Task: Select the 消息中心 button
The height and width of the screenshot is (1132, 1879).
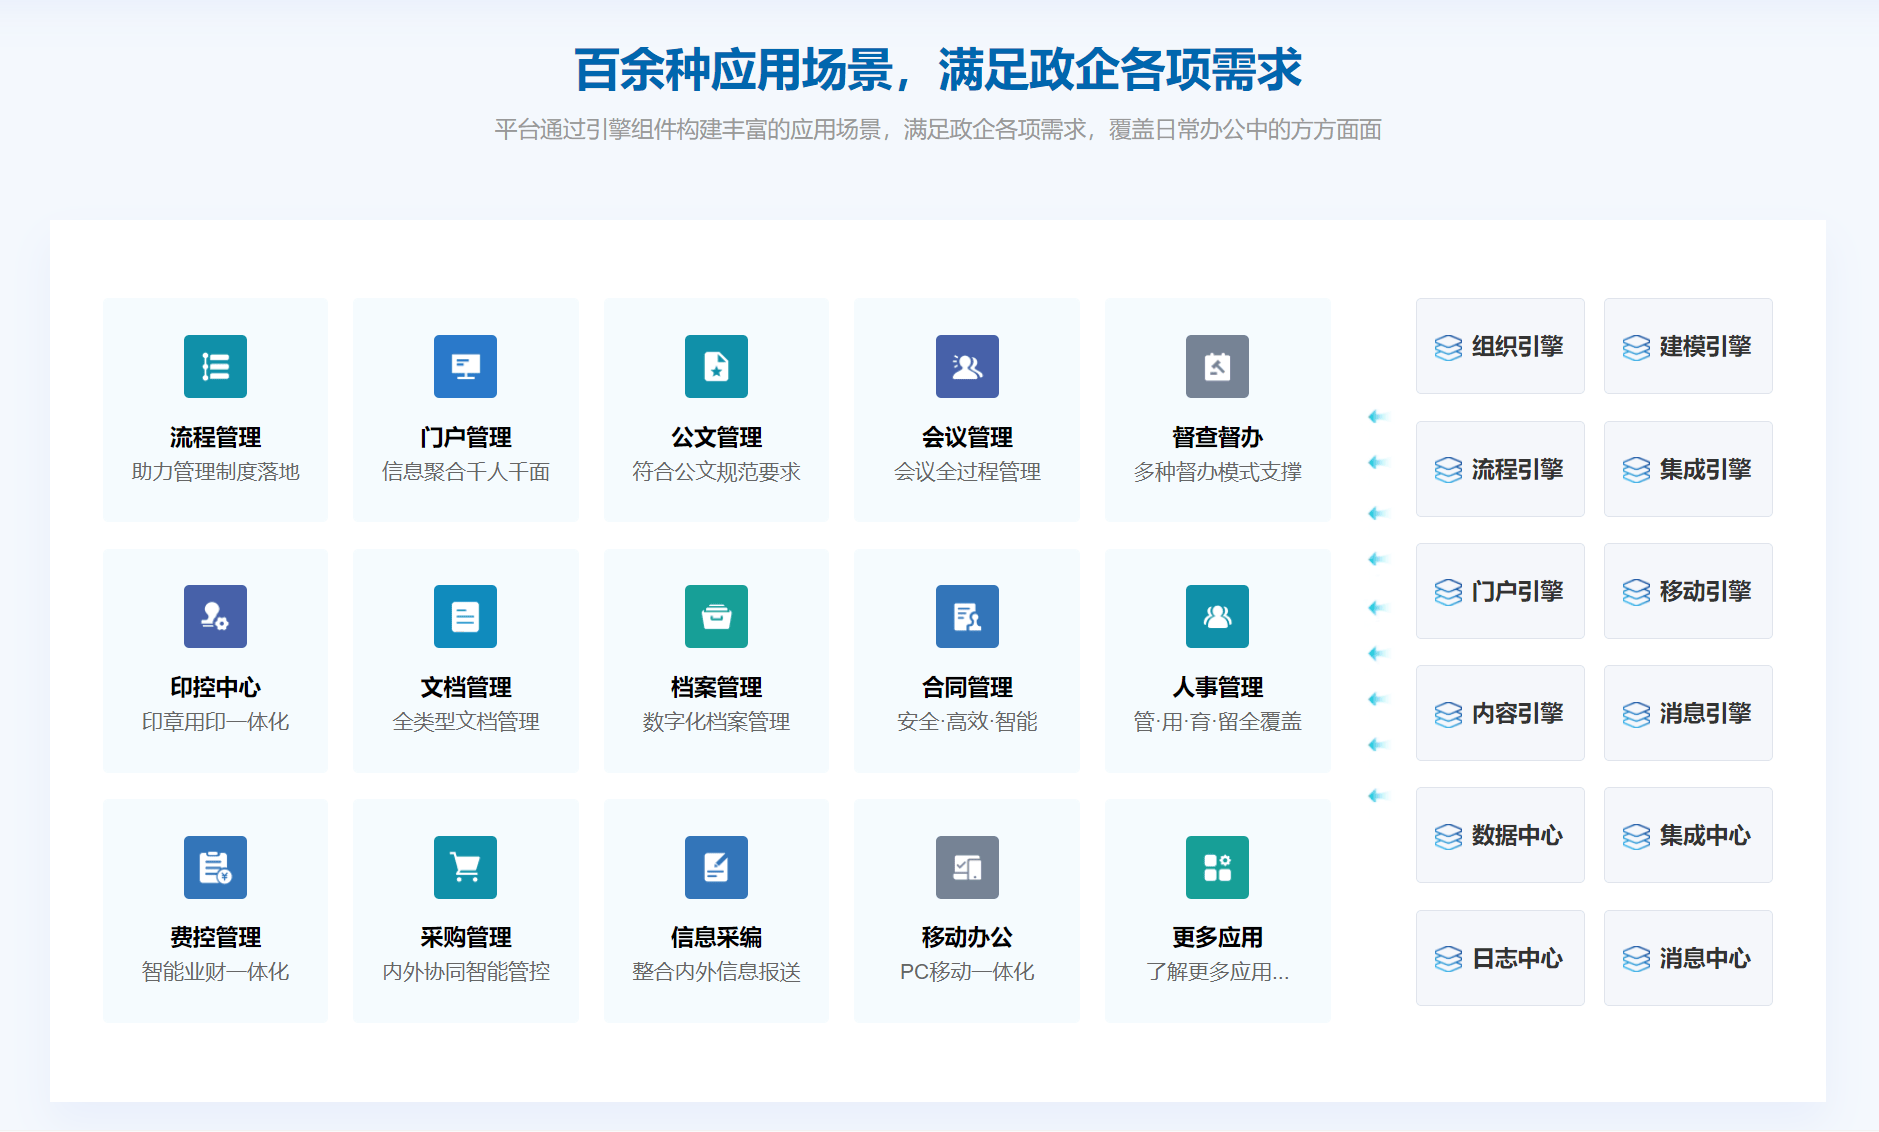Action: 1688,958
